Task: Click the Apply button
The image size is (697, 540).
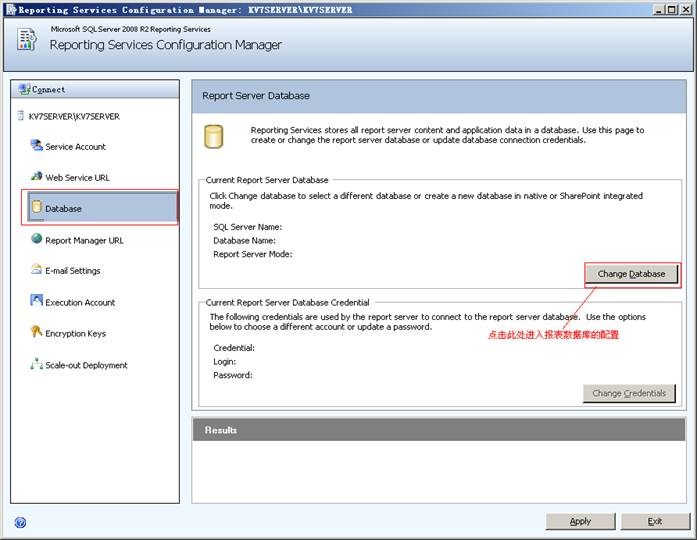Action: (x=580, y=521)
